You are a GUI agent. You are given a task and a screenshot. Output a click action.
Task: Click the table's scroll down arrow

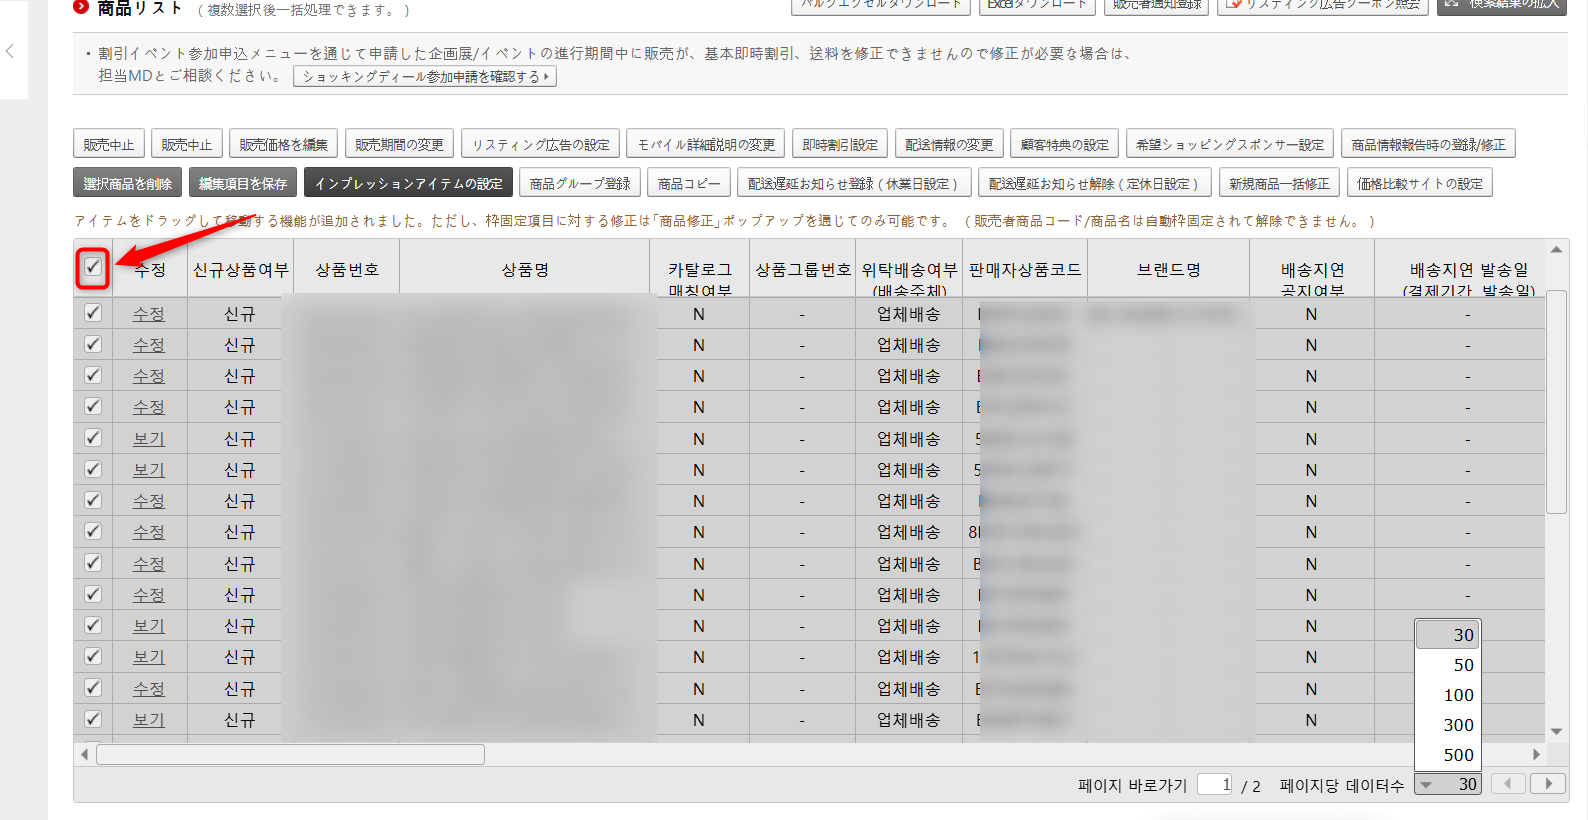(x=1556, y=732)
